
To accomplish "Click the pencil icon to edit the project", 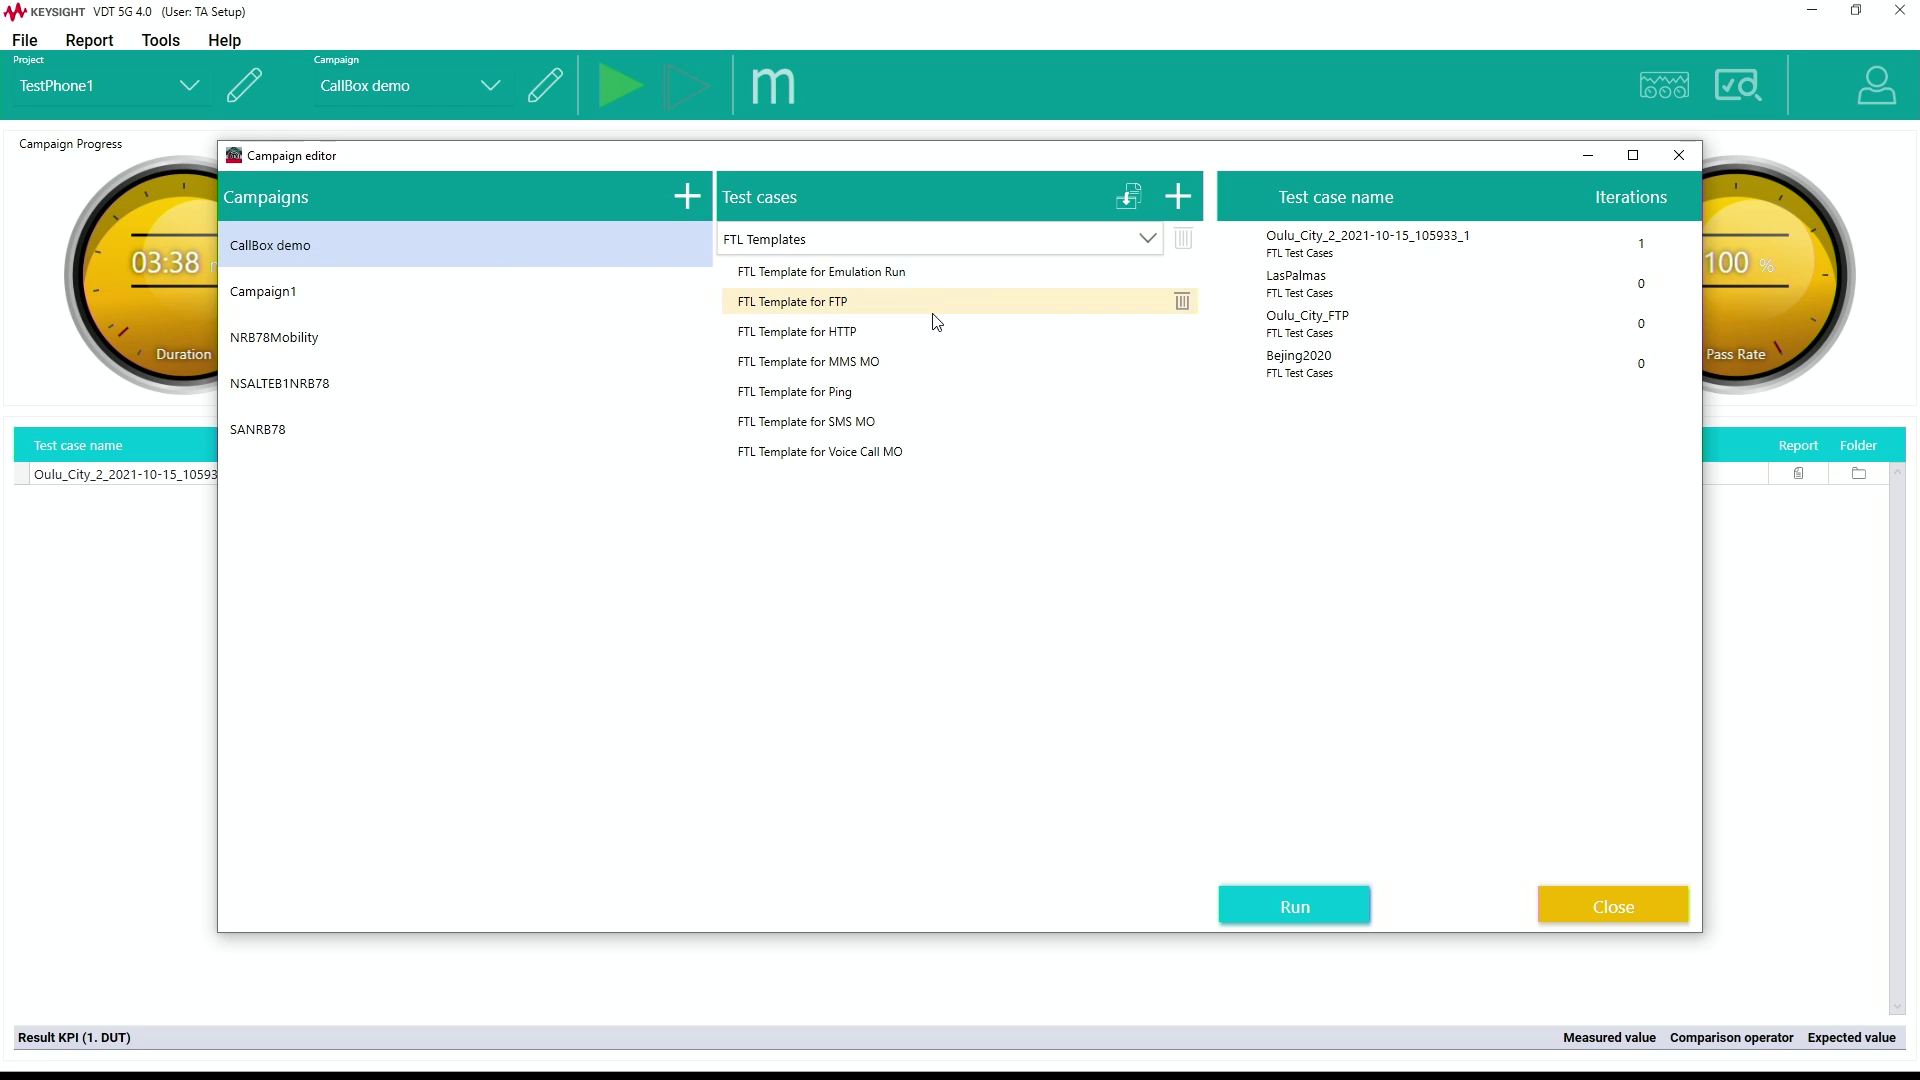I will [244, 86].
